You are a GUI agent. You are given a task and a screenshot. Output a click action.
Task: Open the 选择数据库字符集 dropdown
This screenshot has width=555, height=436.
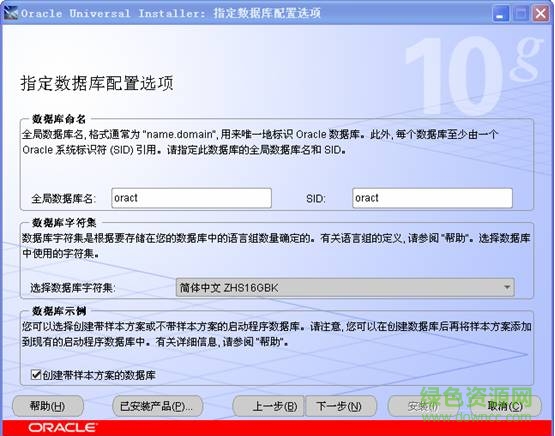tap(345, 287)
